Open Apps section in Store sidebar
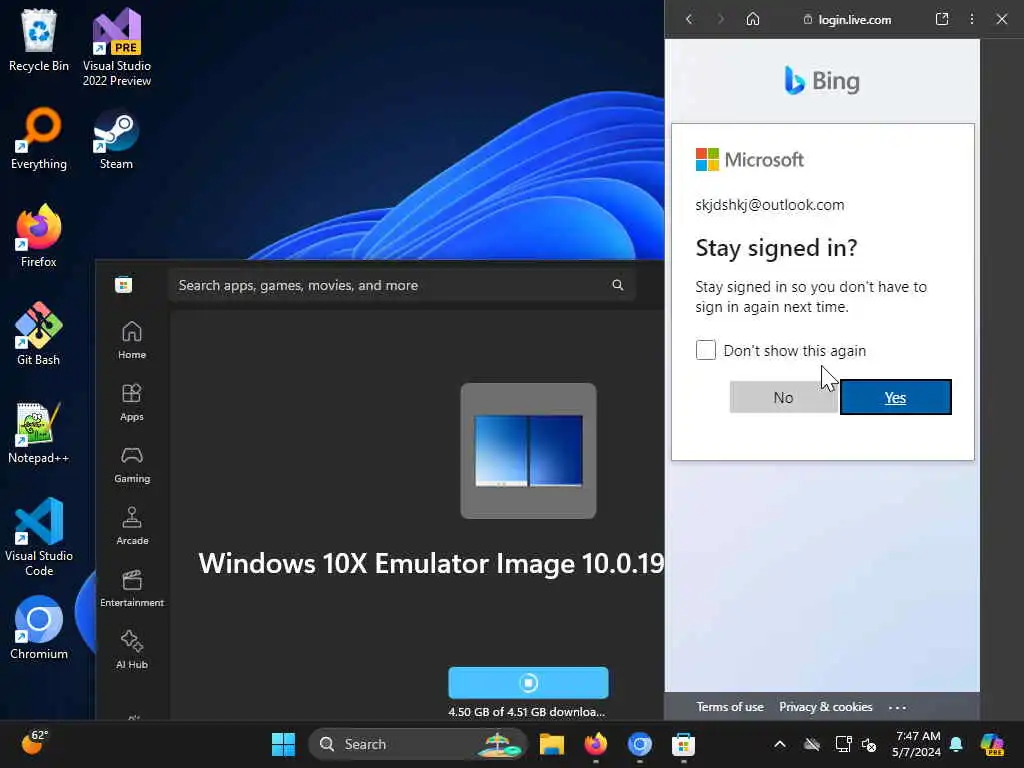The height and width of the screenshot is (768, 1024). click(x=132, y=402)
